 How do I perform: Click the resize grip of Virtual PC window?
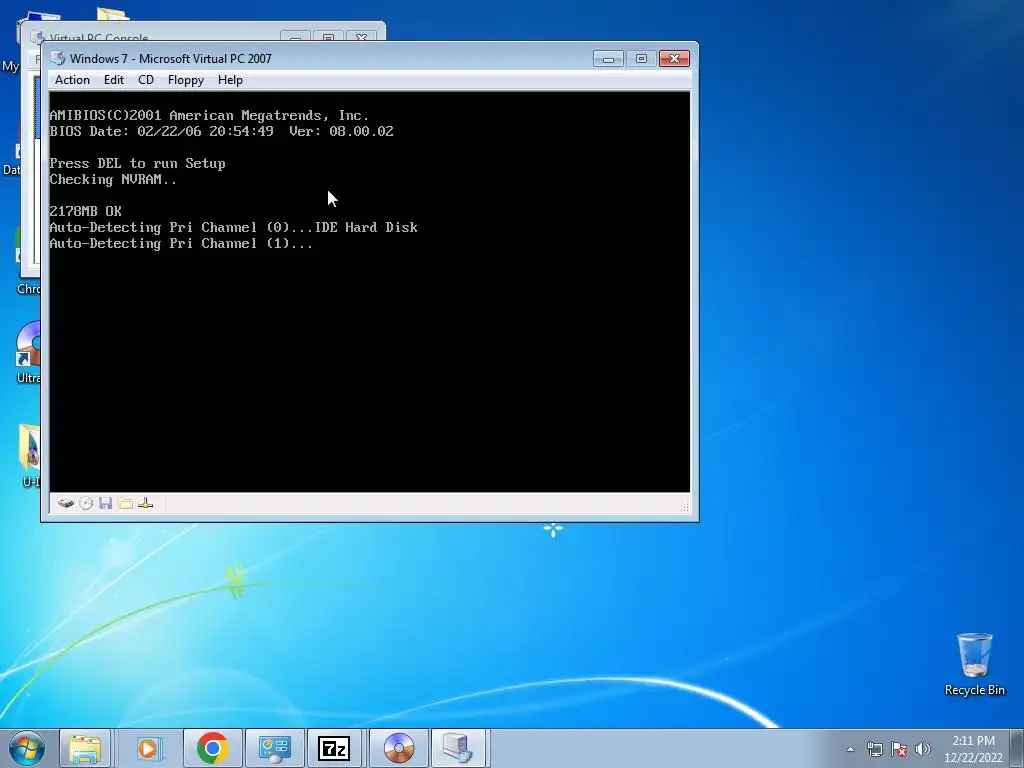(x=685, y=506)
